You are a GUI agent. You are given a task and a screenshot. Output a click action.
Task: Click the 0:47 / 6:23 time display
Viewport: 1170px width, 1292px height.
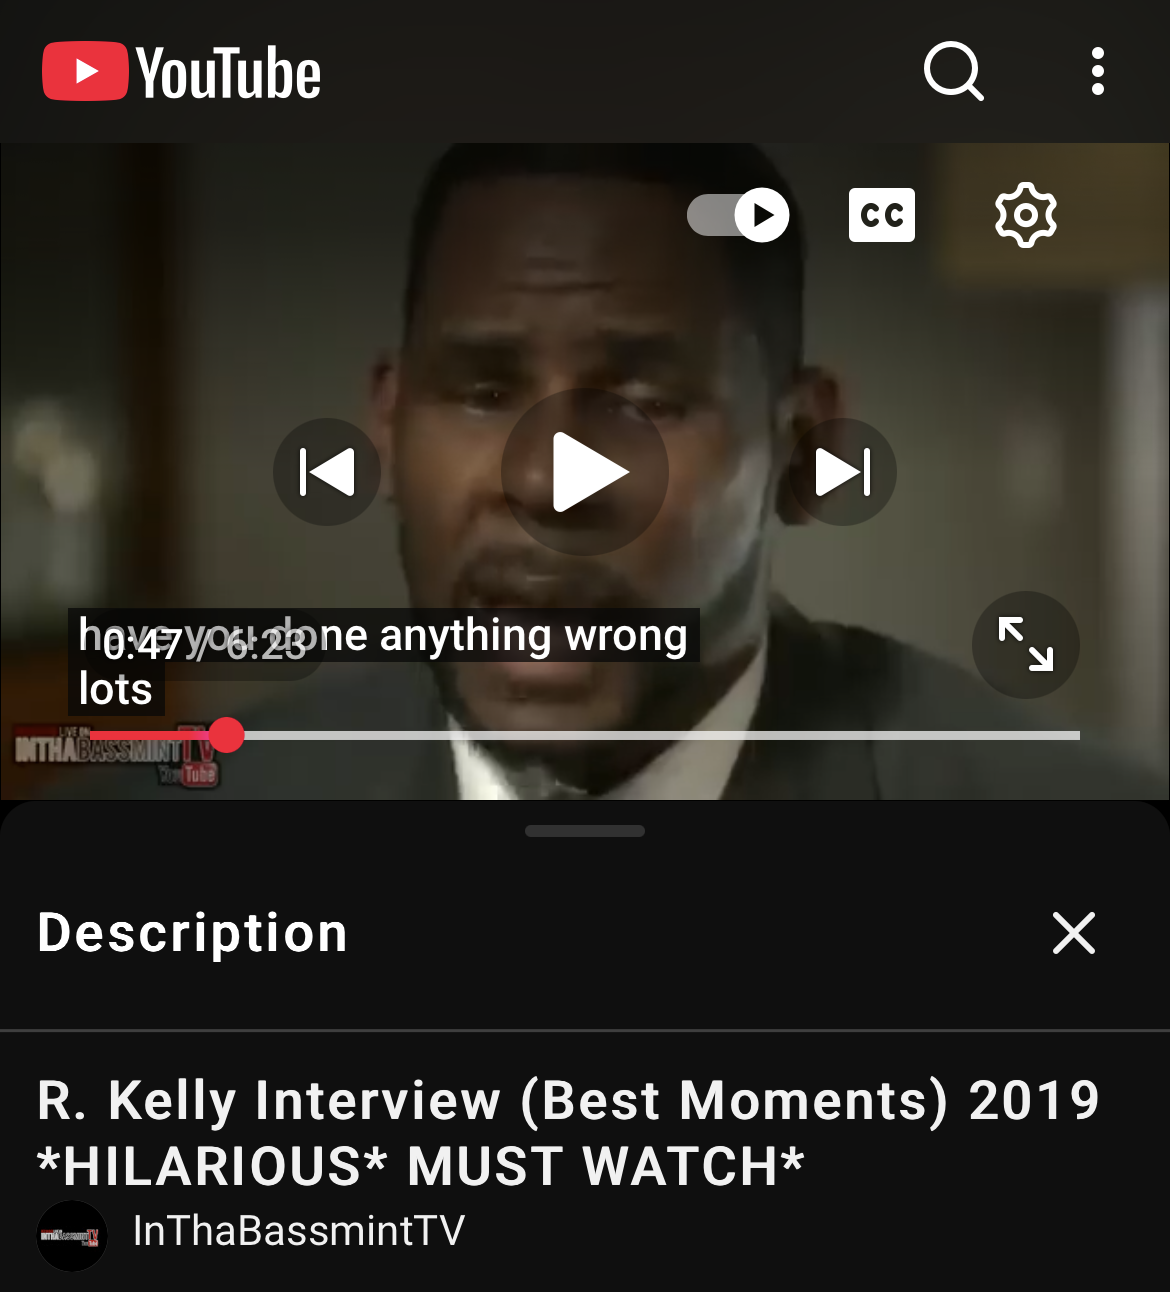coord(203,646)
